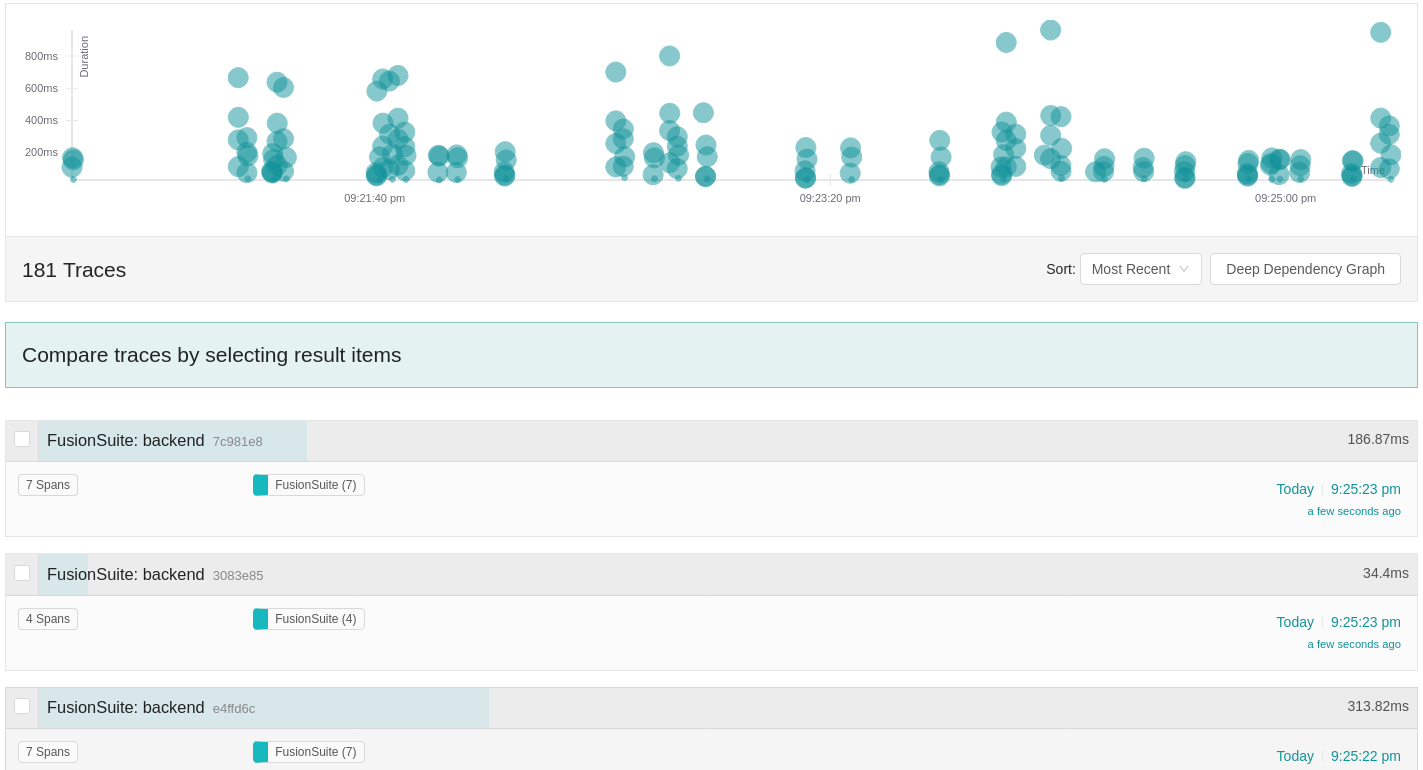Image resolution: width=1423 pixels, height=770 pixels.
Task: Click the FusionSuite (4) service tag
Action: [x=315, y=619]
